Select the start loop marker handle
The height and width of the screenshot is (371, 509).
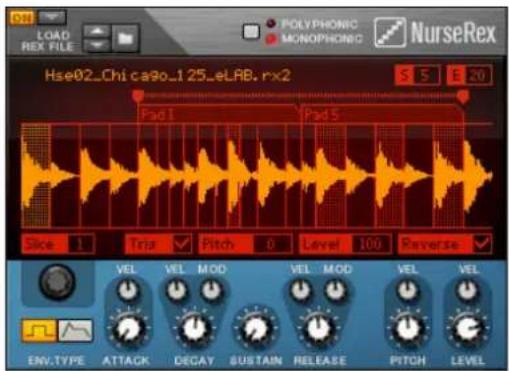[x=138, y=96]
